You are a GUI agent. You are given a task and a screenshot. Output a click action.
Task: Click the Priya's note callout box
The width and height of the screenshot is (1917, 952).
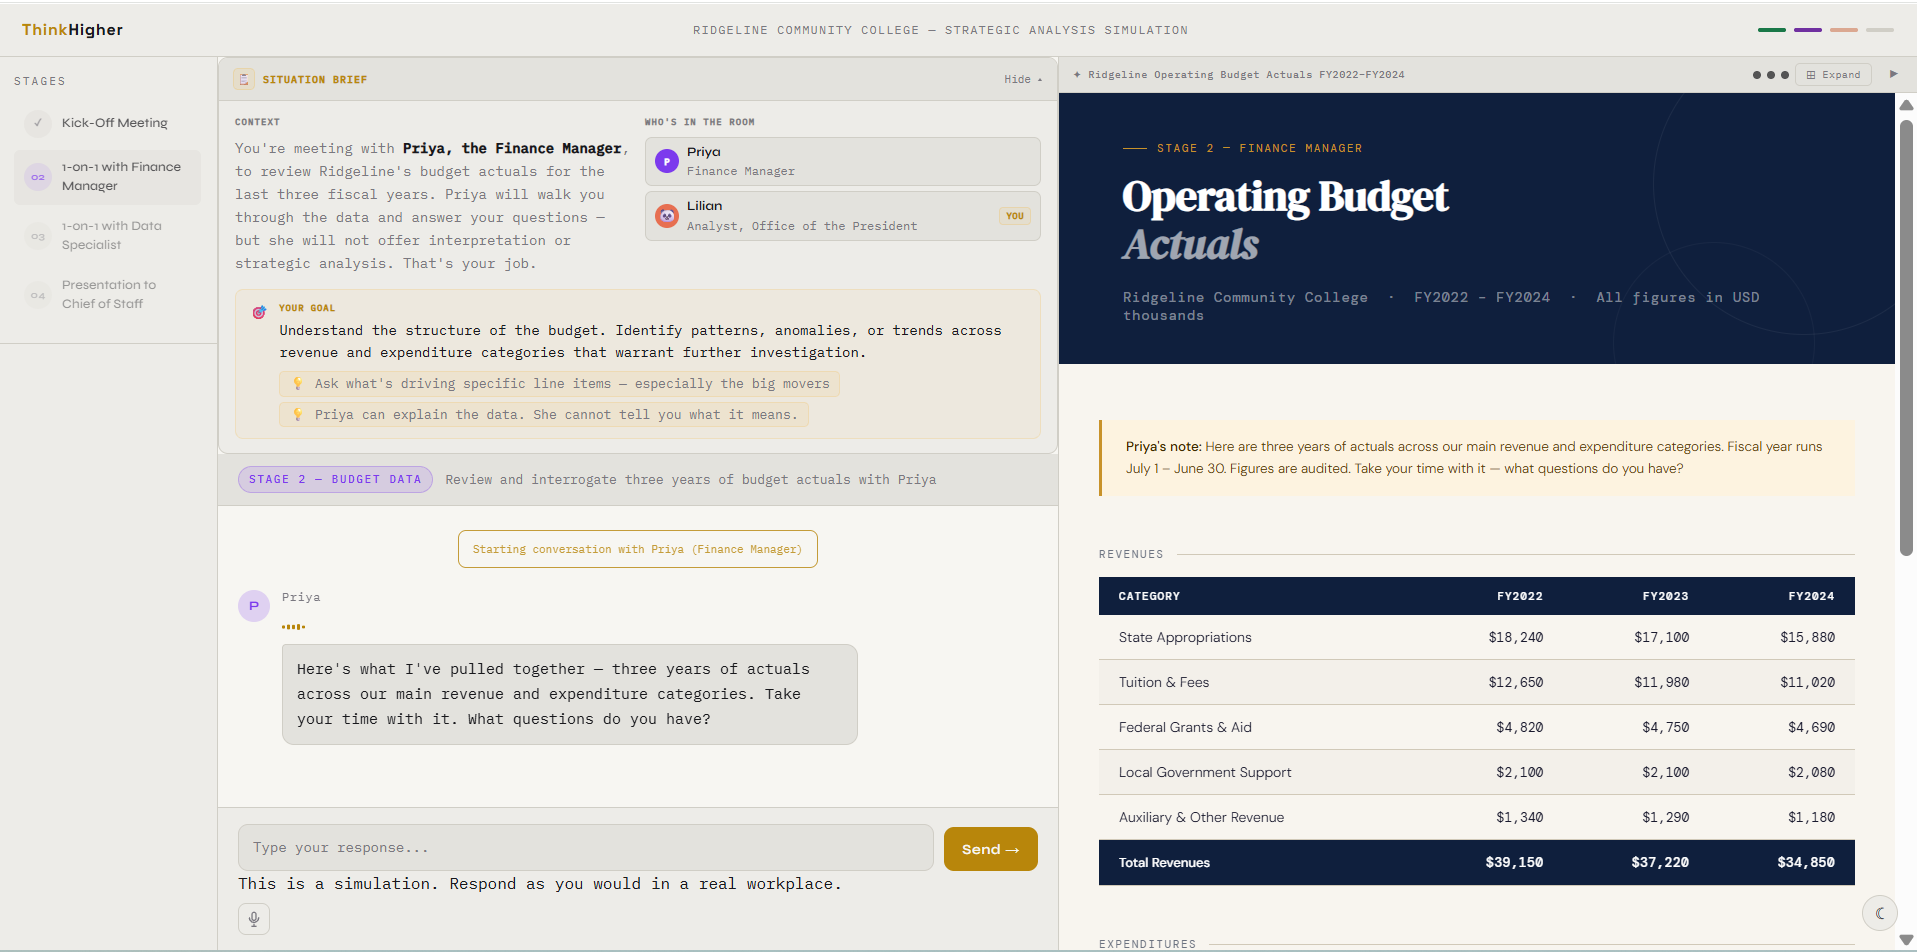tap(1477, 458)
